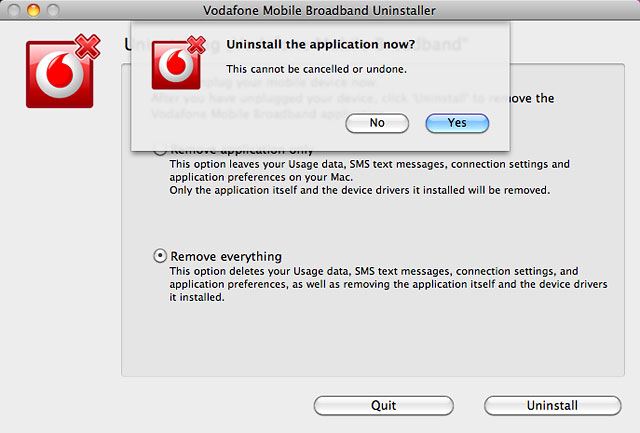Select the Remove everything radio button

point(160,256)
